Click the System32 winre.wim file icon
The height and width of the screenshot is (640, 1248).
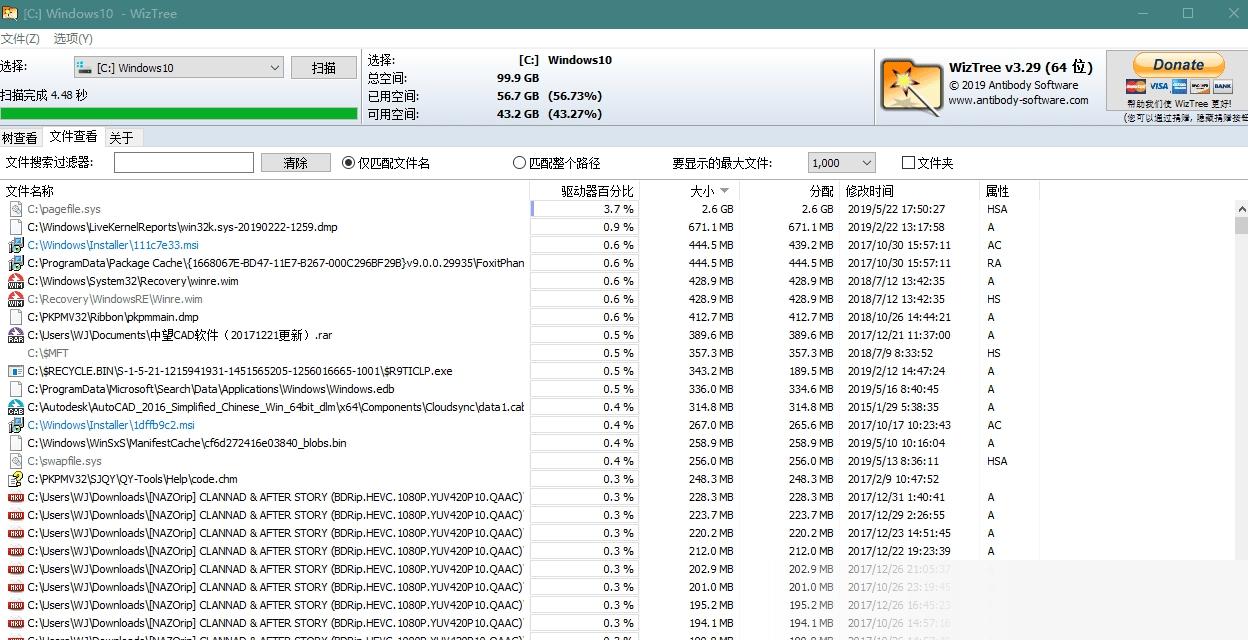click(15, 281)
